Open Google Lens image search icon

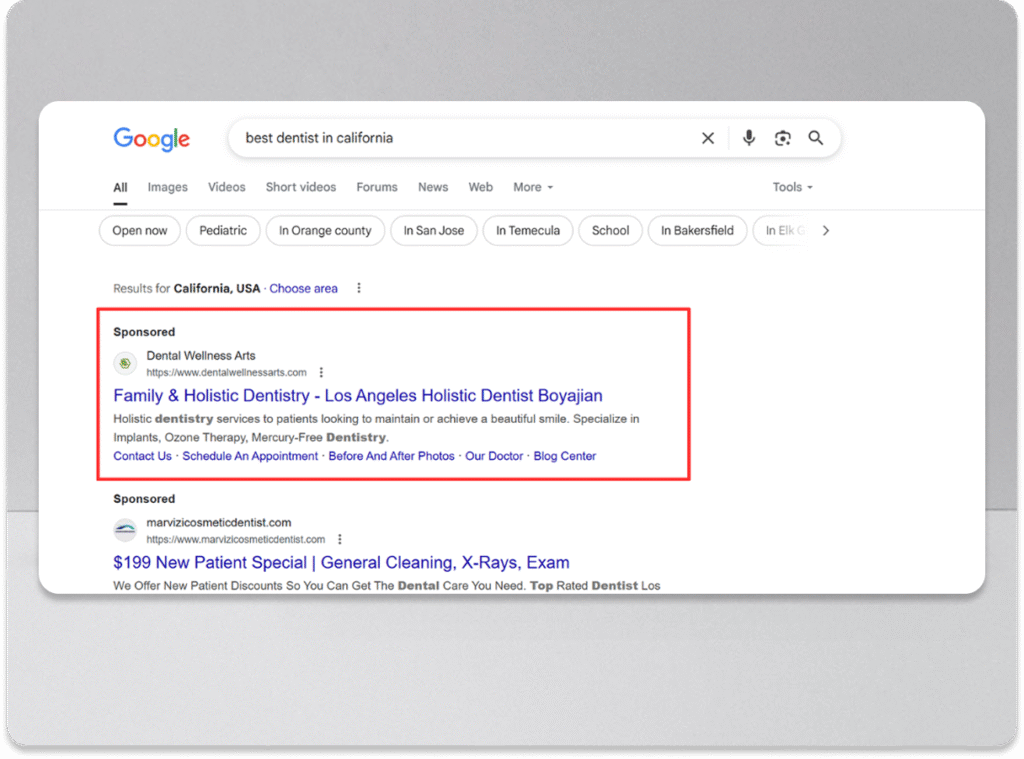[x=783, y=138]
